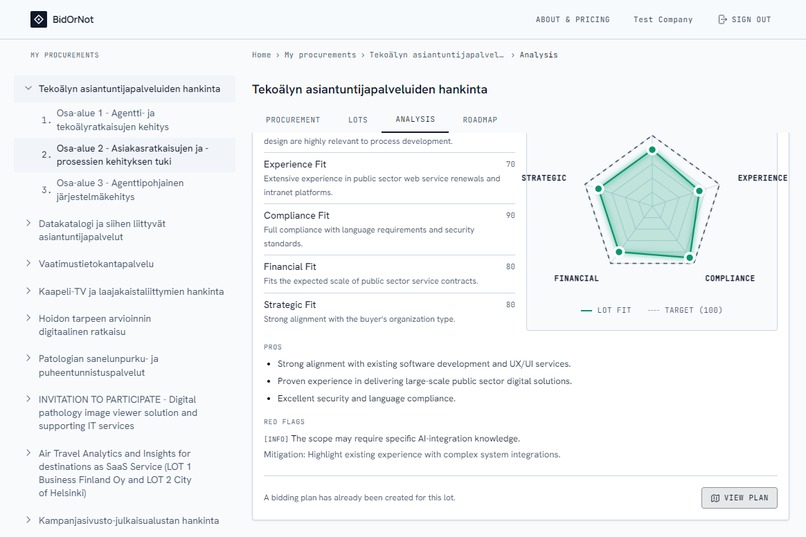Open Kampanjasivusto-julkaisualustan hankinta procurement

[x=129, y=521]
